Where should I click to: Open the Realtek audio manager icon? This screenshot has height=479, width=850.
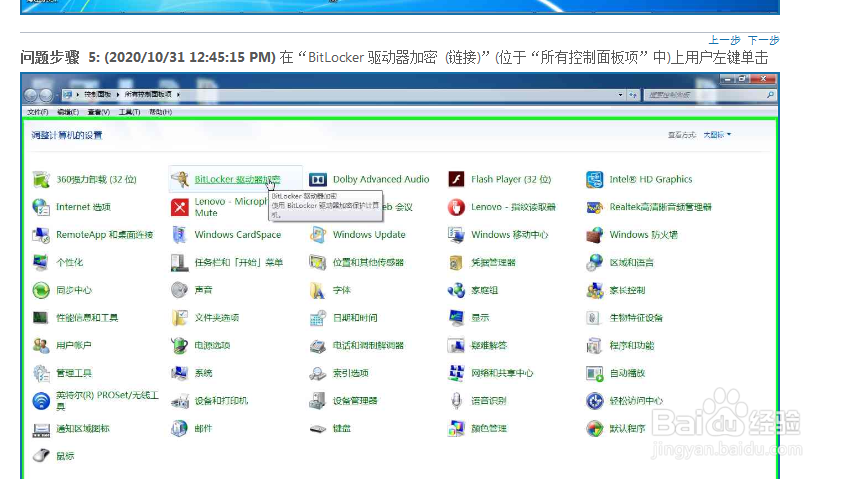pyautogui.click(x=595, y=207)
